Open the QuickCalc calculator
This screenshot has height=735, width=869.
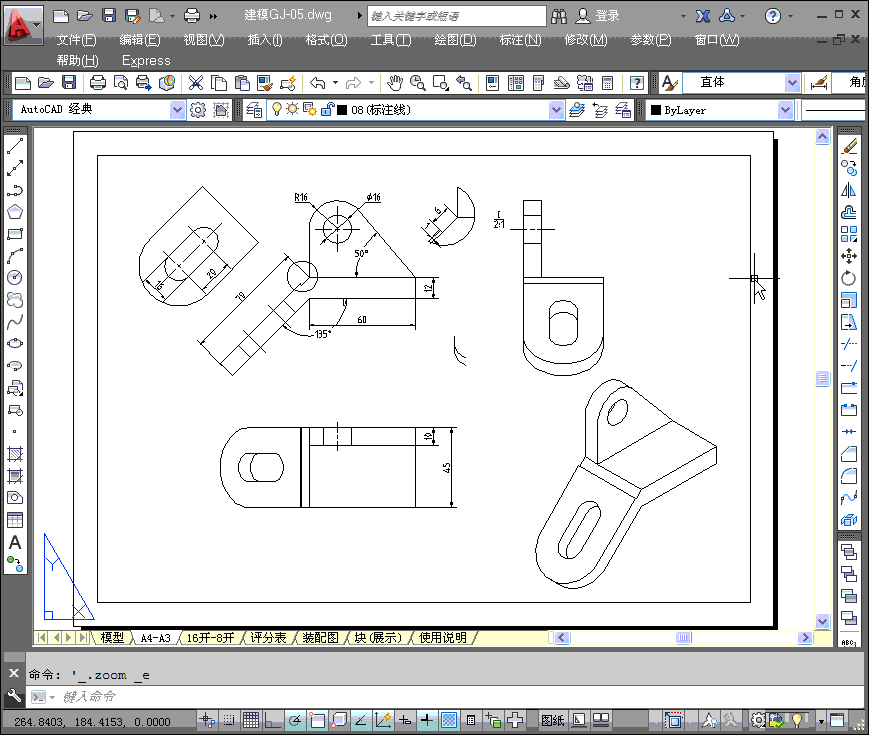[607, 83]
